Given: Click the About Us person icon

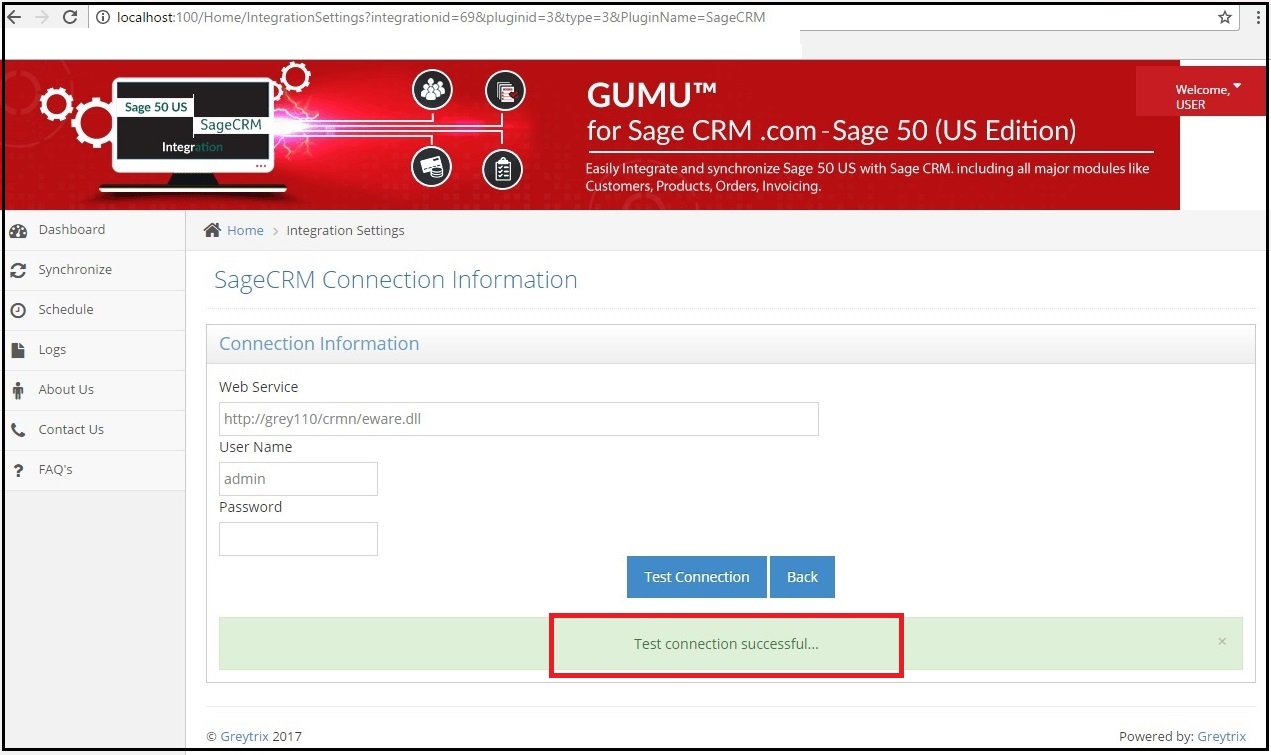Looking at the screenshot, I should pyautogui.click(x=17, y=391).
